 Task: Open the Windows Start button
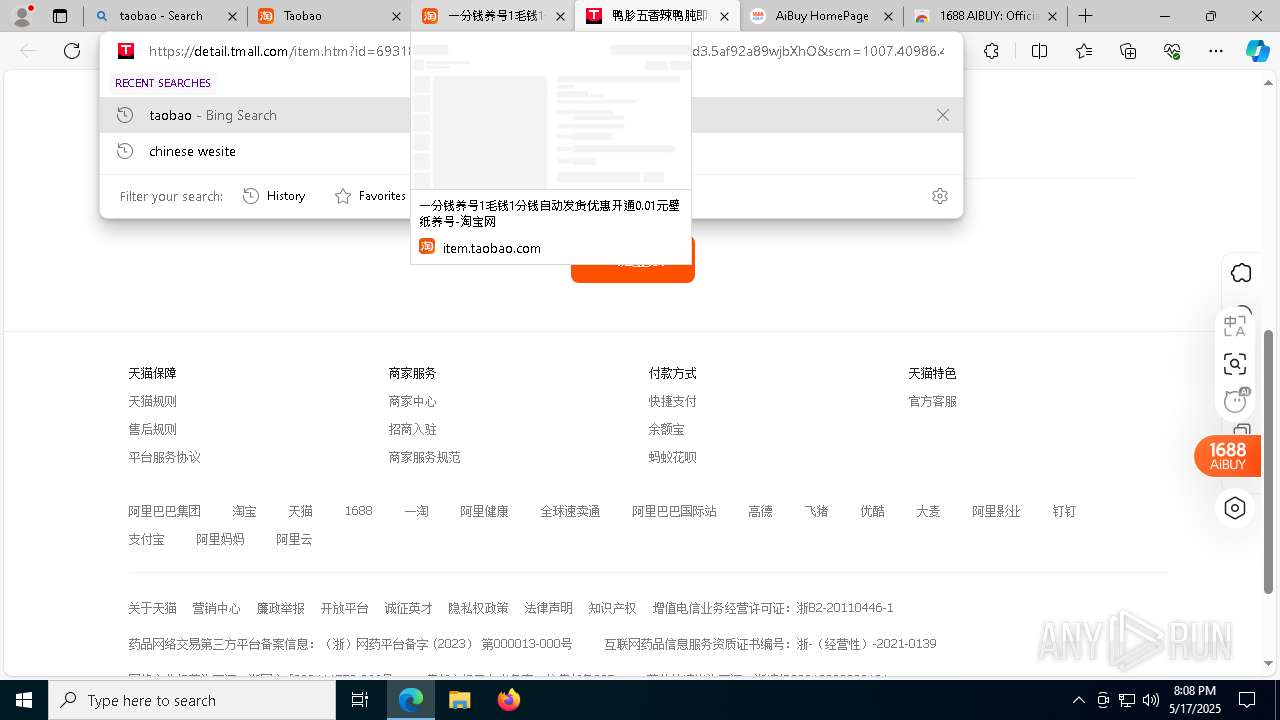[23, 701]
